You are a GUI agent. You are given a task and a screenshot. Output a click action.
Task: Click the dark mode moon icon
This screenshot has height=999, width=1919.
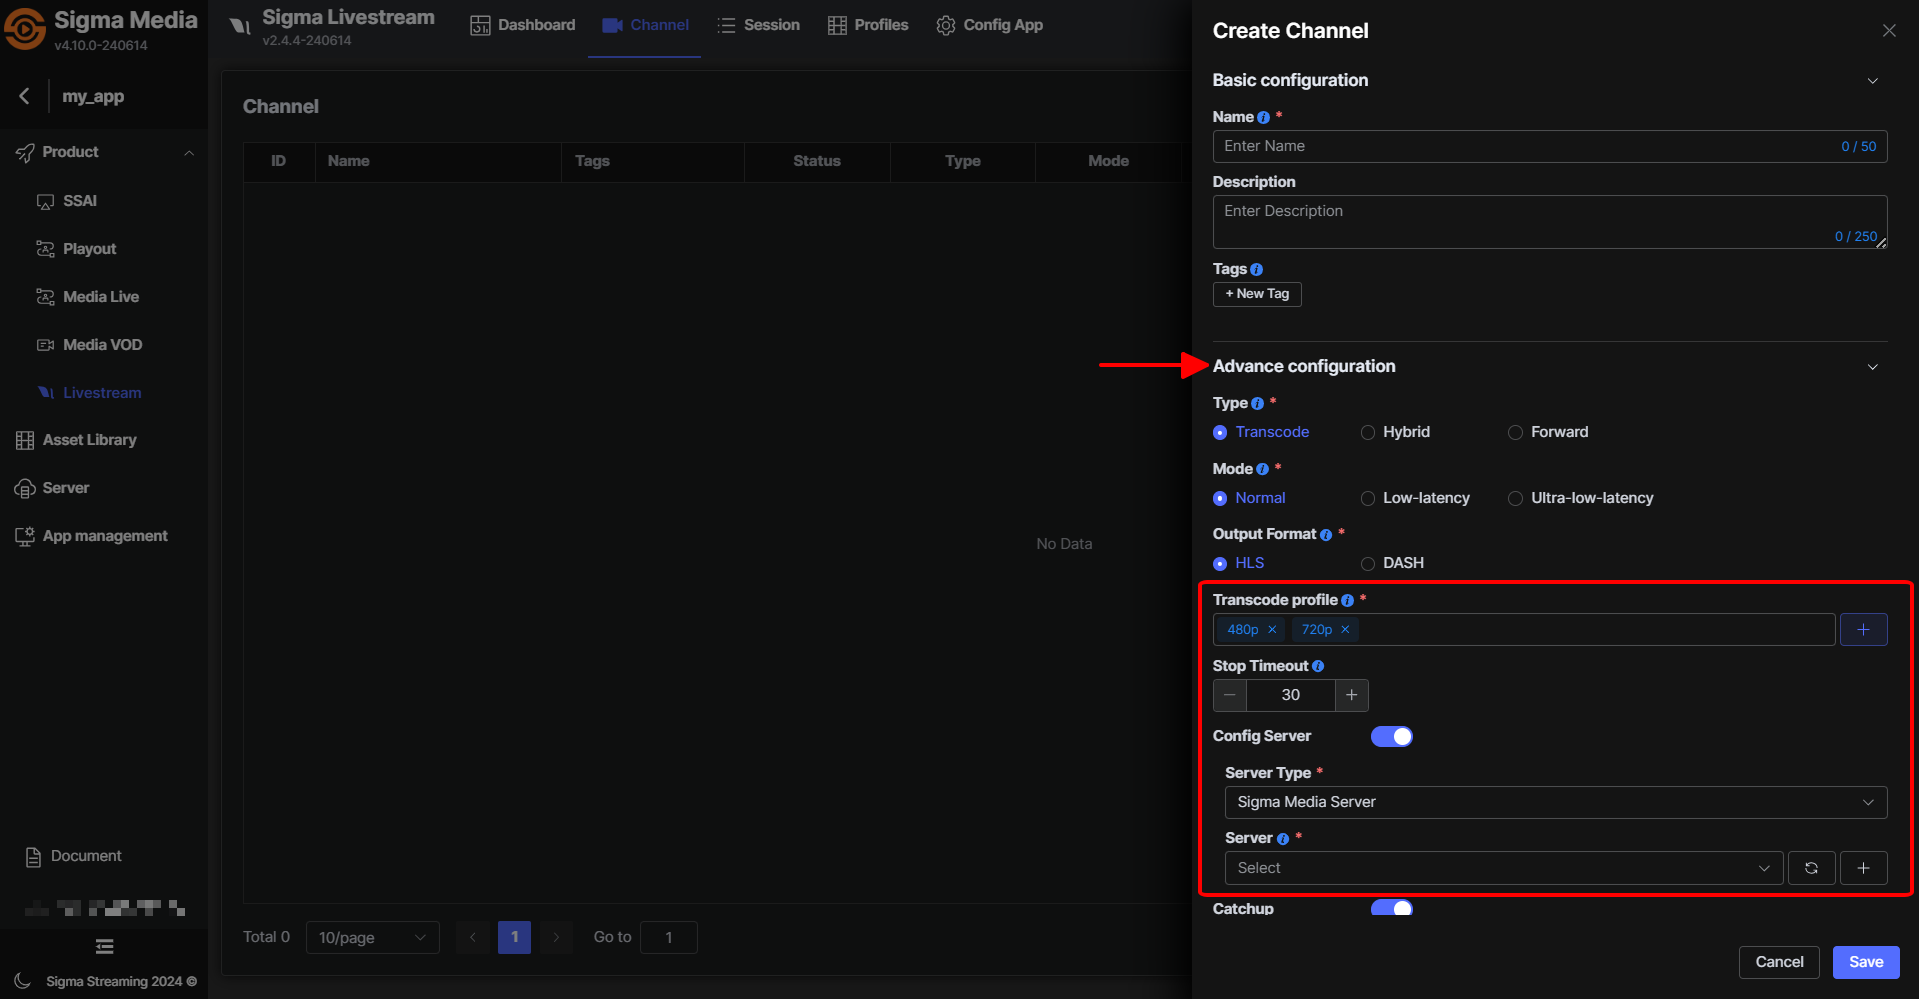coord(22,981)
